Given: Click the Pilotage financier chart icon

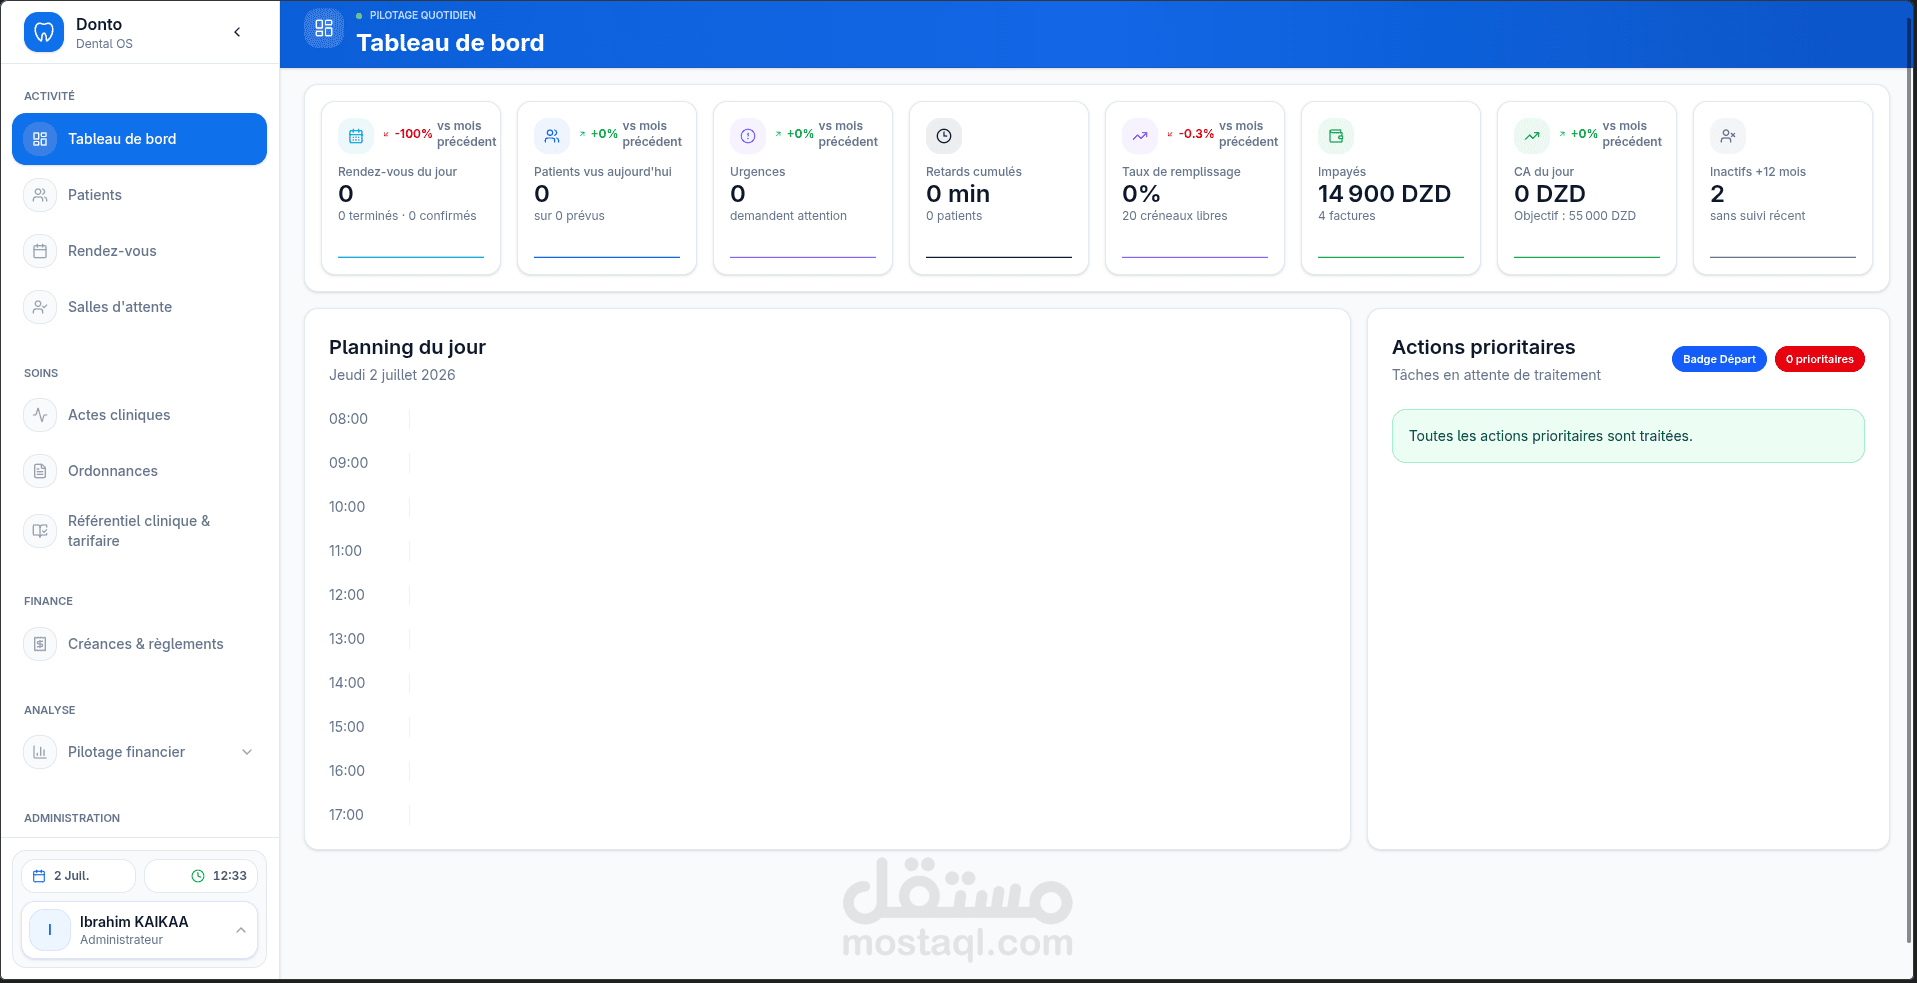Looking at the screenshot, I should (40, 752).
